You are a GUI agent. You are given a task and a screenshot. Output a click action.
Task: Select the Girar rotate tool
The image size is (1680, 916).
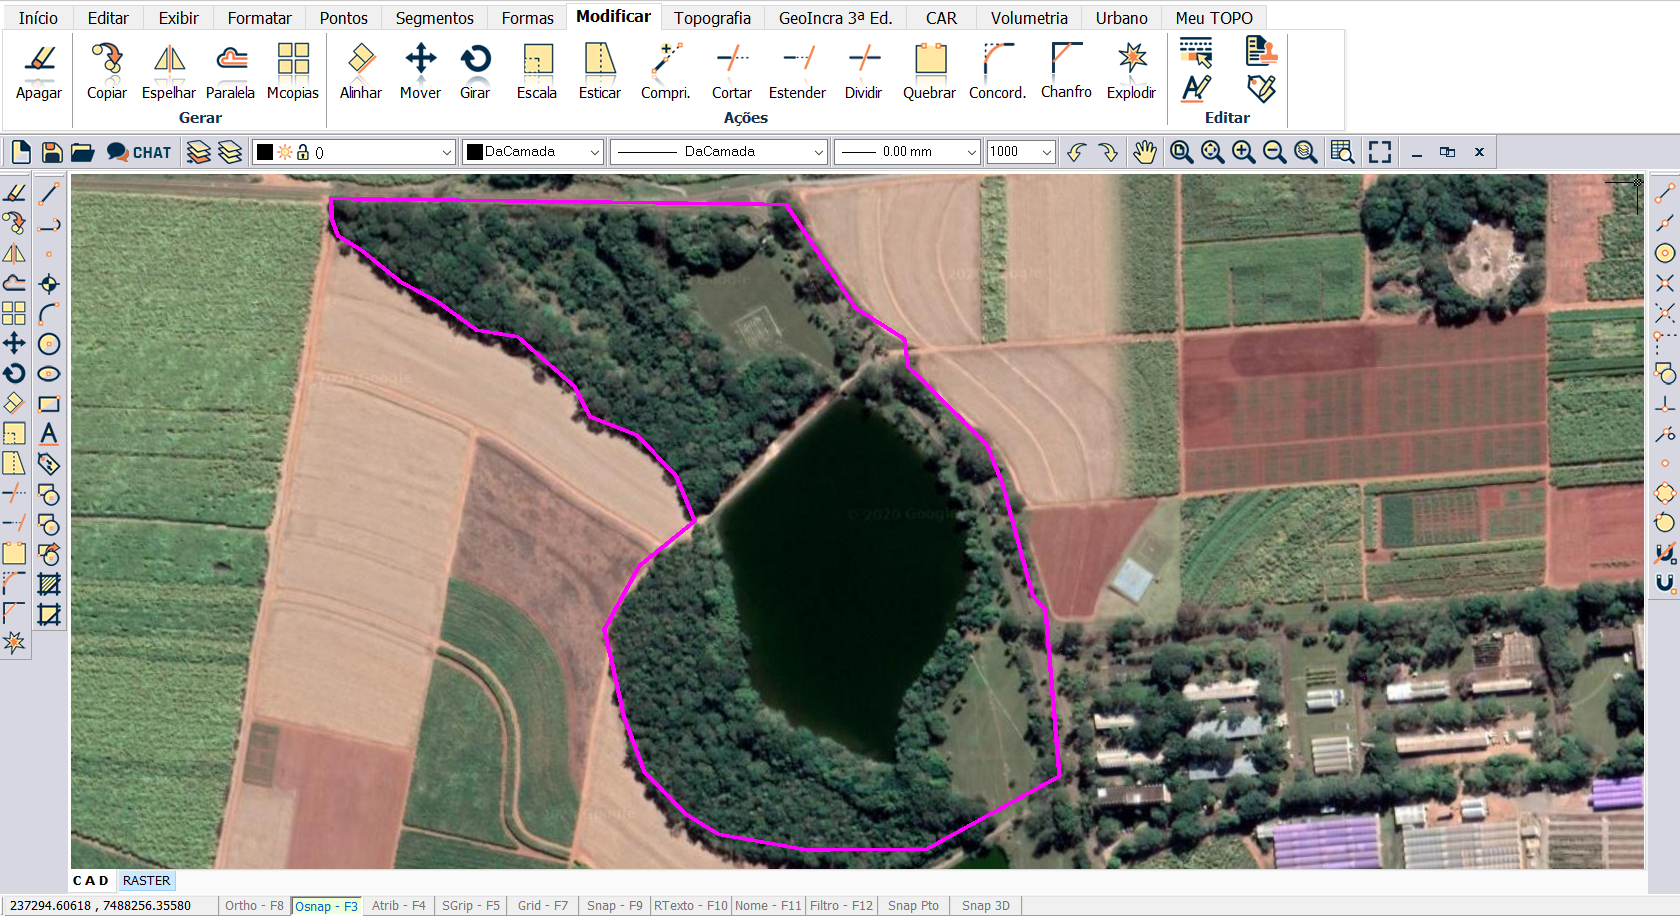tap(475, 71)
